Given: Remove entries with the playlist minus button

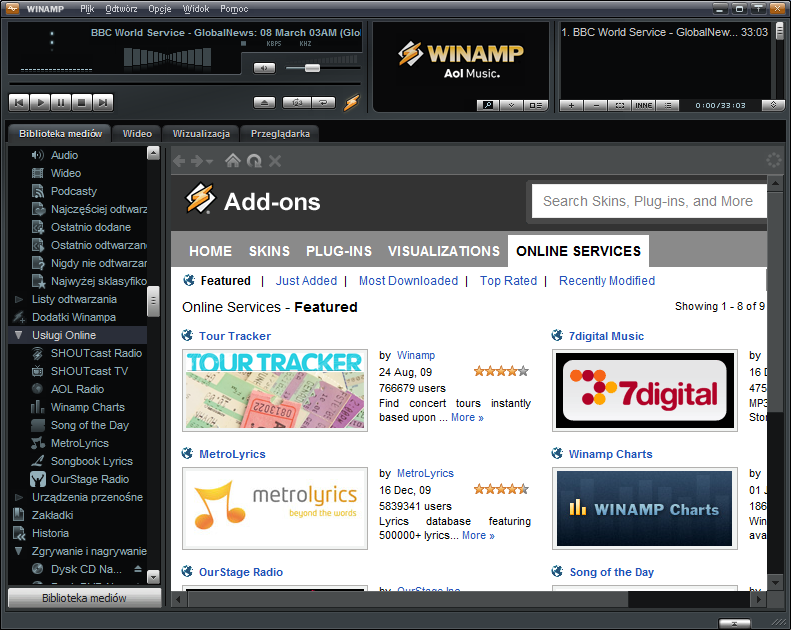Looking at the screenshot, I should point(596,105).
